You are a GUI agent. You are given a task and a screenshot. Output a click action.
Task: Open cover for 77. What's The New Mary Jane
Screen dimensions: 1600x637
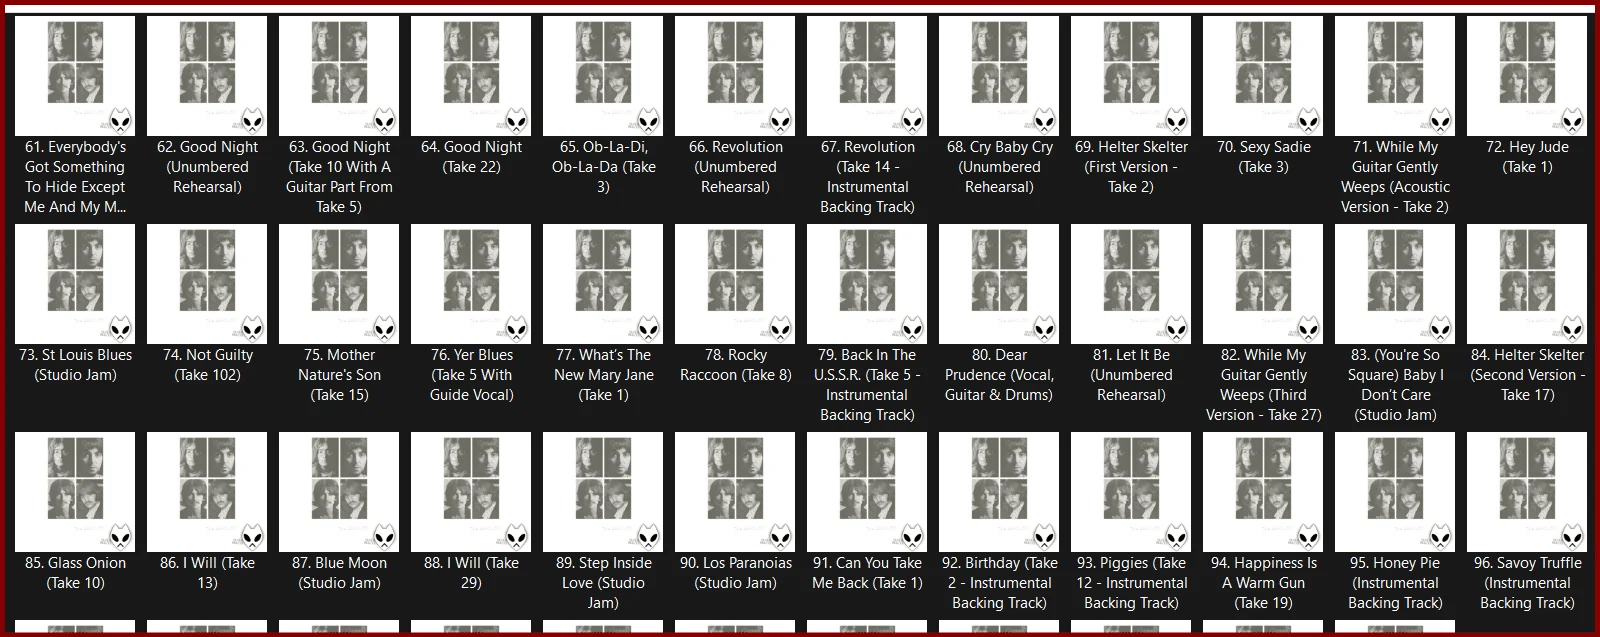coord(603,284)
